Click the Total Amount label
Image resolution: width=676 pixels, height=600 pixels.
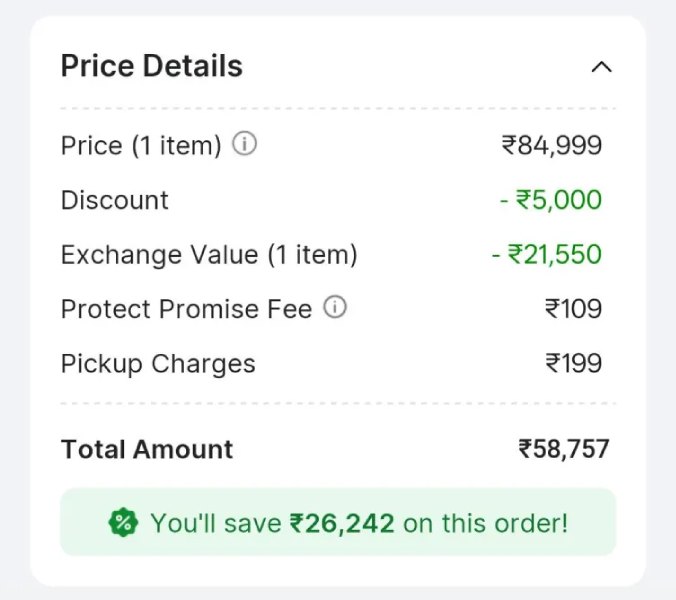point(147,449)
